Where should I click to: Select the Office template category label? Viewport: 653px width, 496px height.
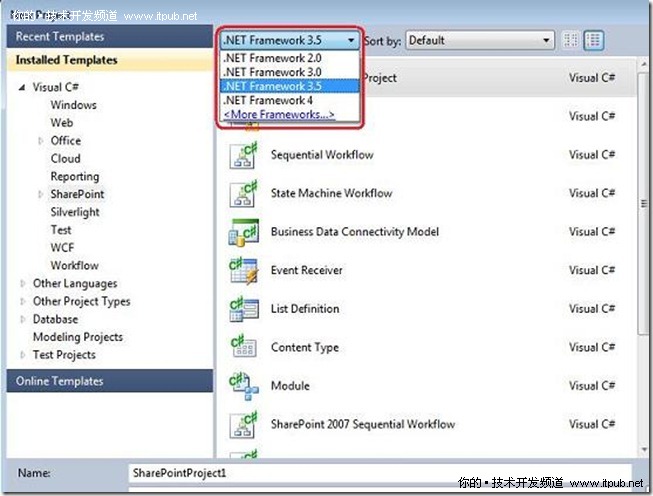pyautogui.click(x=66, y=141)
